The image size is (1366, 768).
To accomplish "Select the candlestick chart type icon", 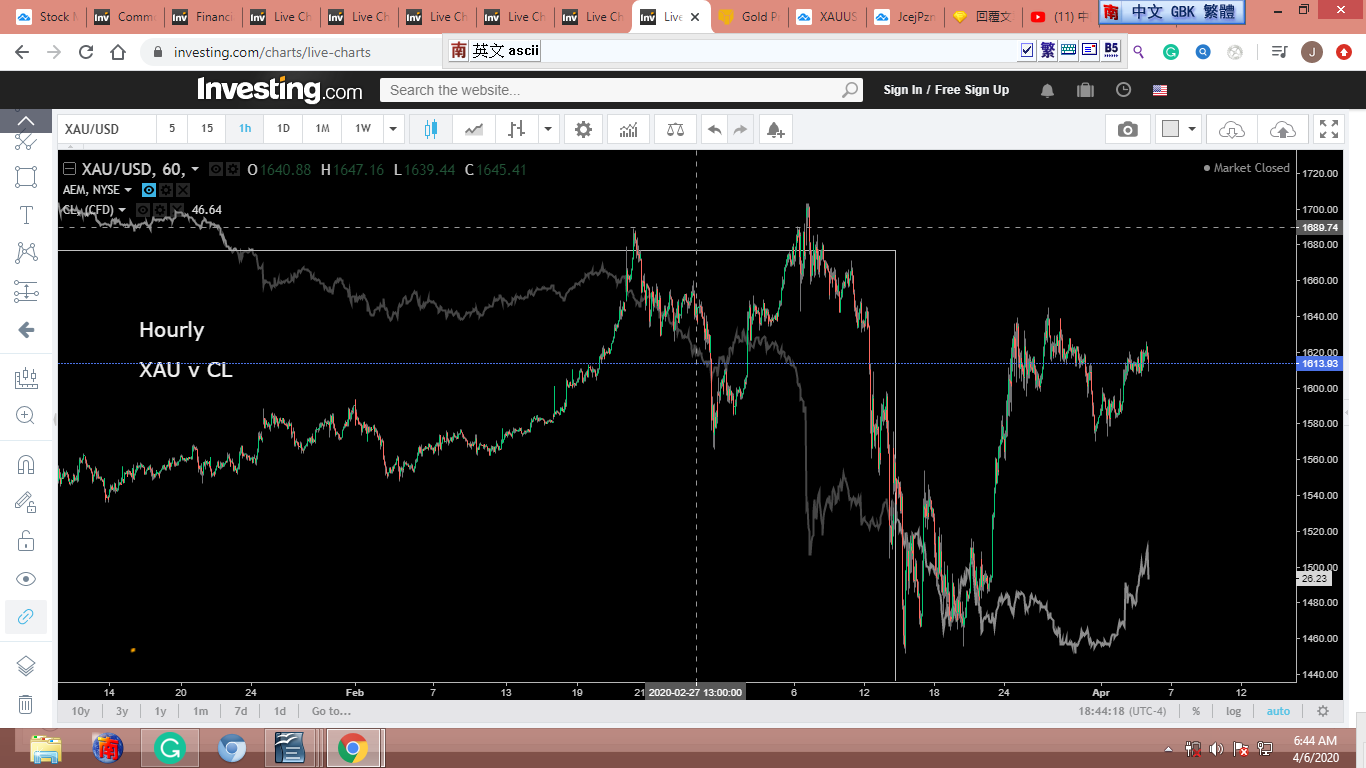I will [431, 129].
